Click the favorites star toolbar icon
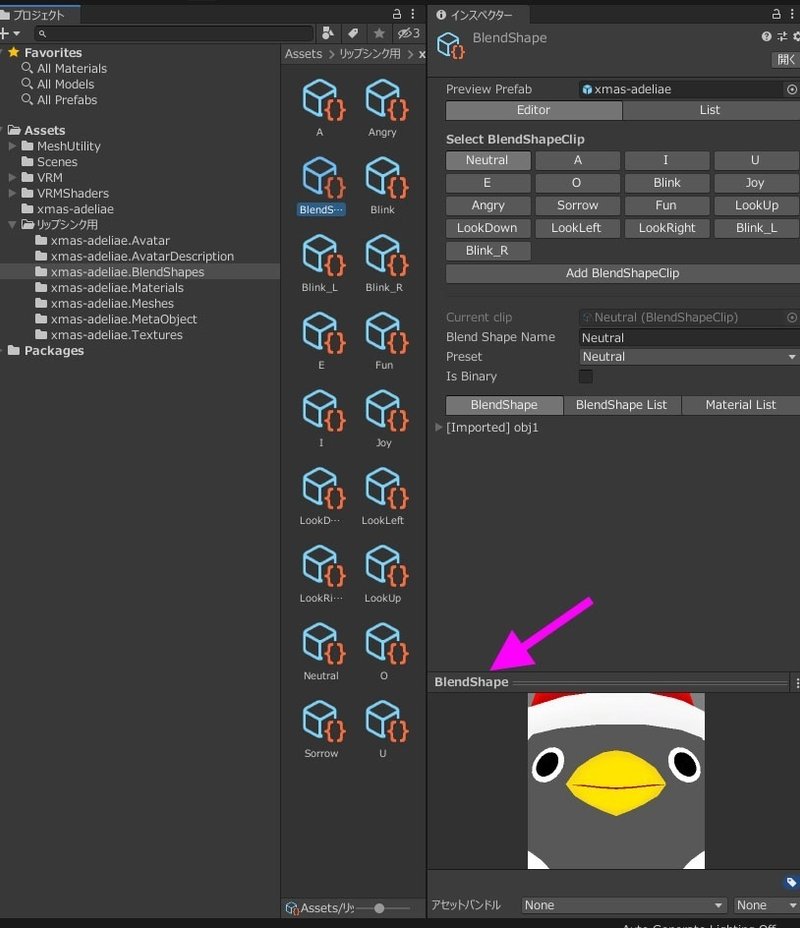The height and width of the screenshot is (928, 800). point(379,33)
